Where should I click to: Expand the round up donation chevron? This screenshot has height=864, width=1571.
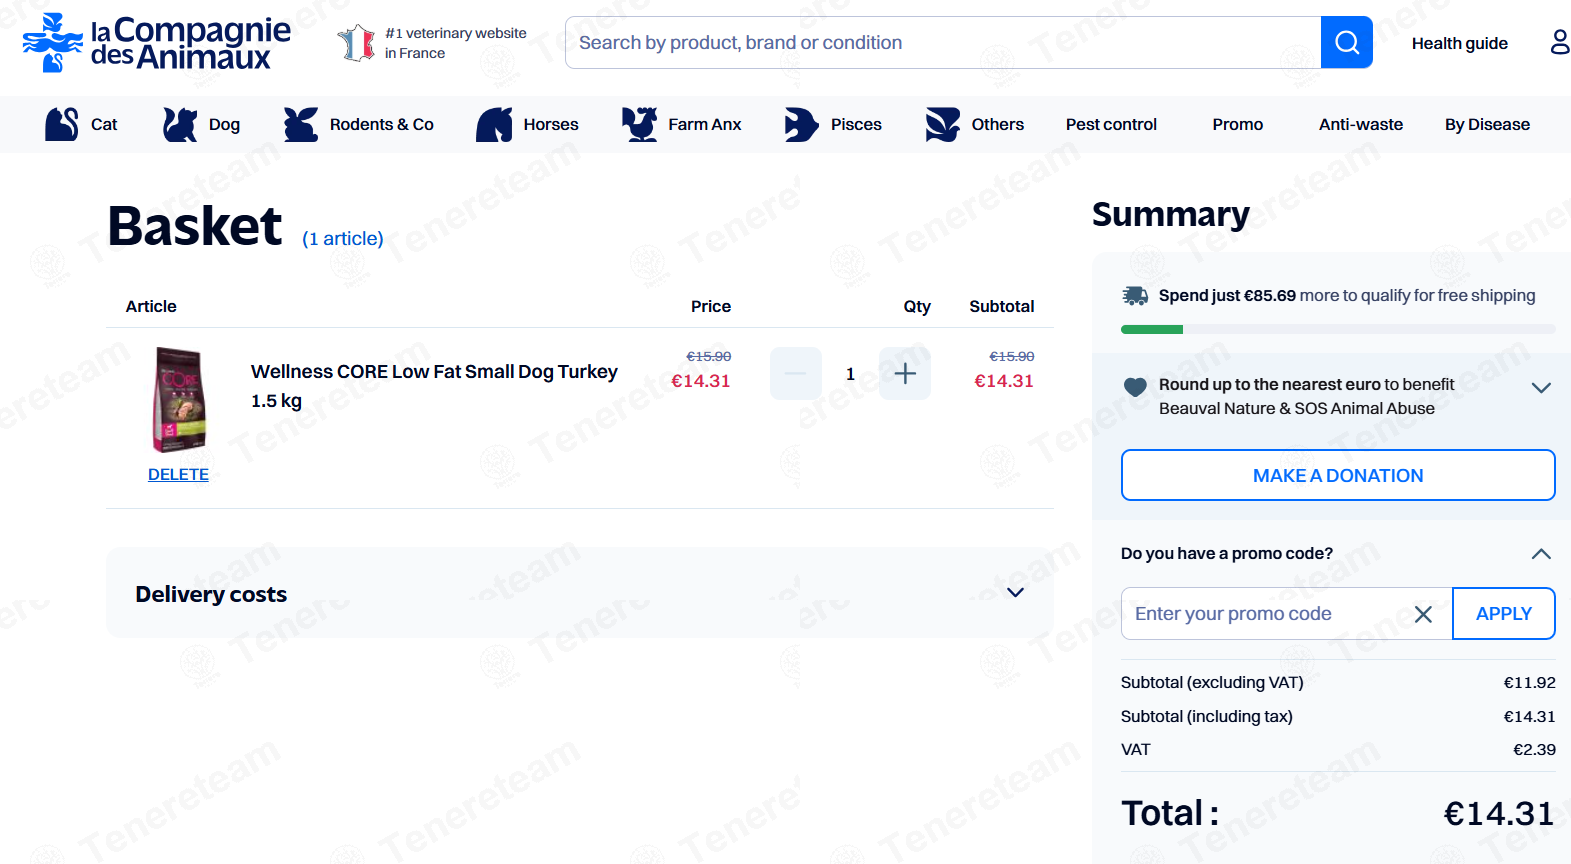1541,388
